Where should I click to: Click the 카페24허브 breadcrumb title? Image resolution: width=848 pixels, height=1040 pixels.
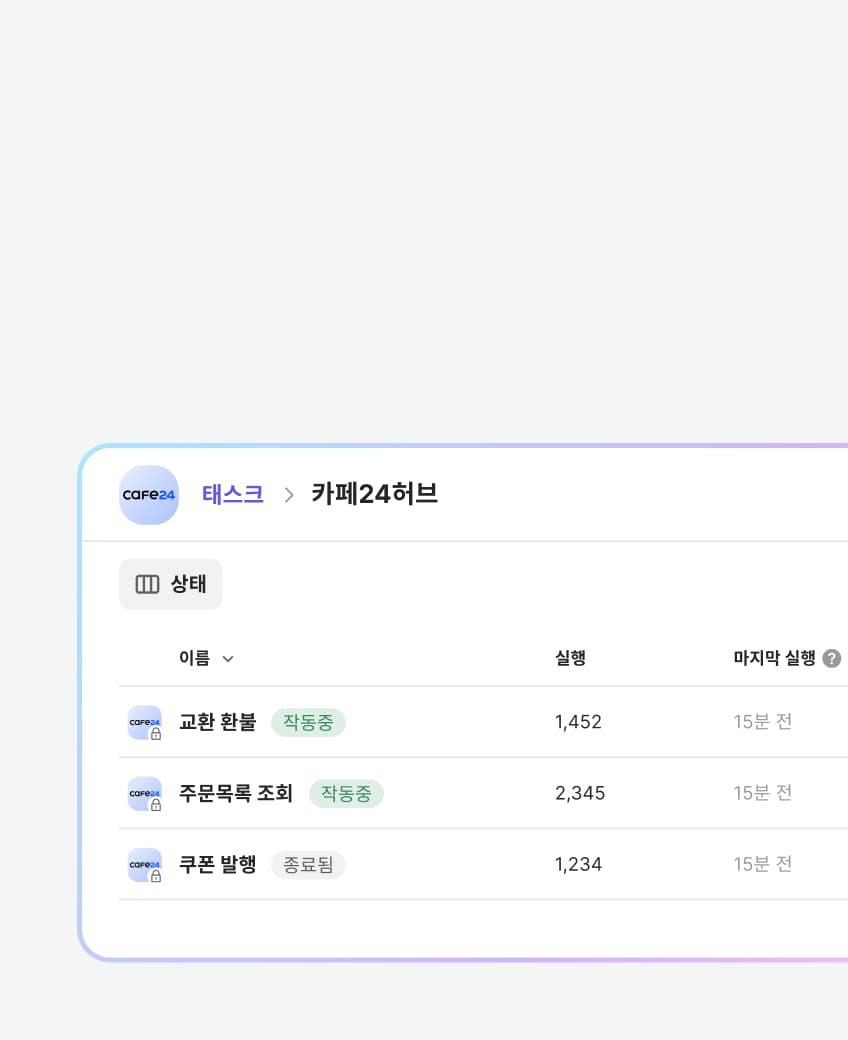[374, 494]
